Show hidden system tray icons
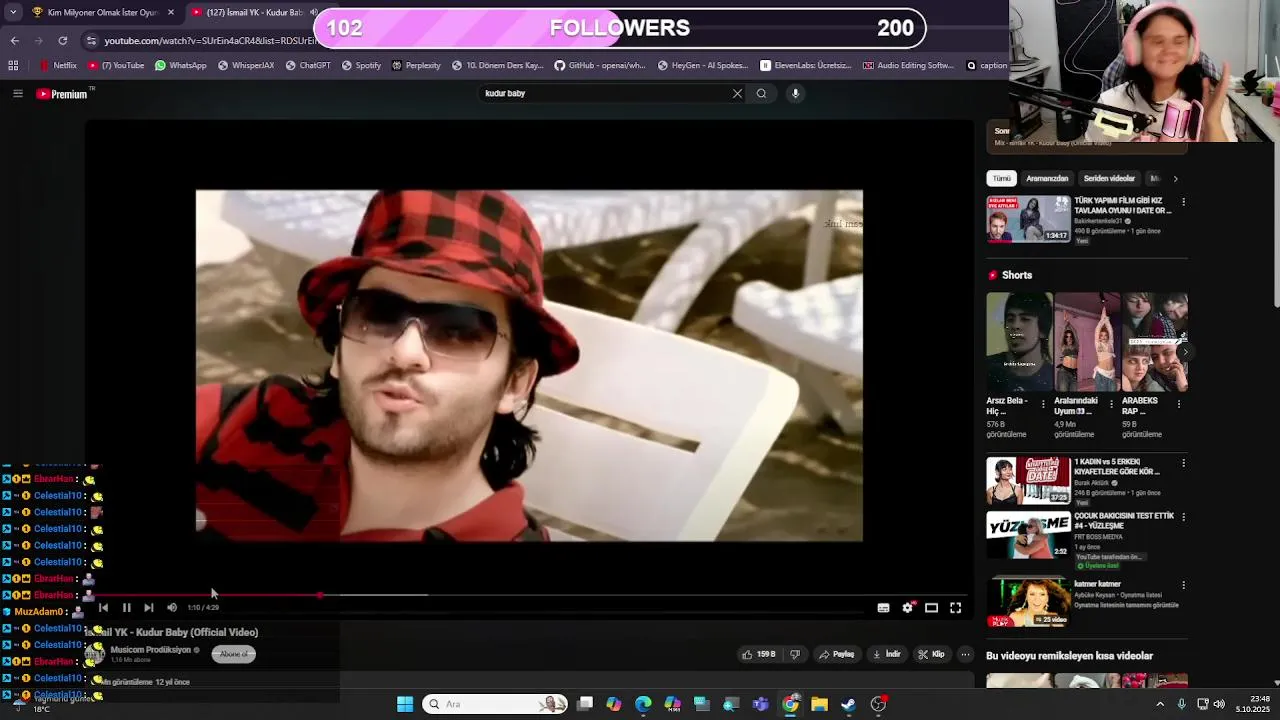 tap(1160, 704)
